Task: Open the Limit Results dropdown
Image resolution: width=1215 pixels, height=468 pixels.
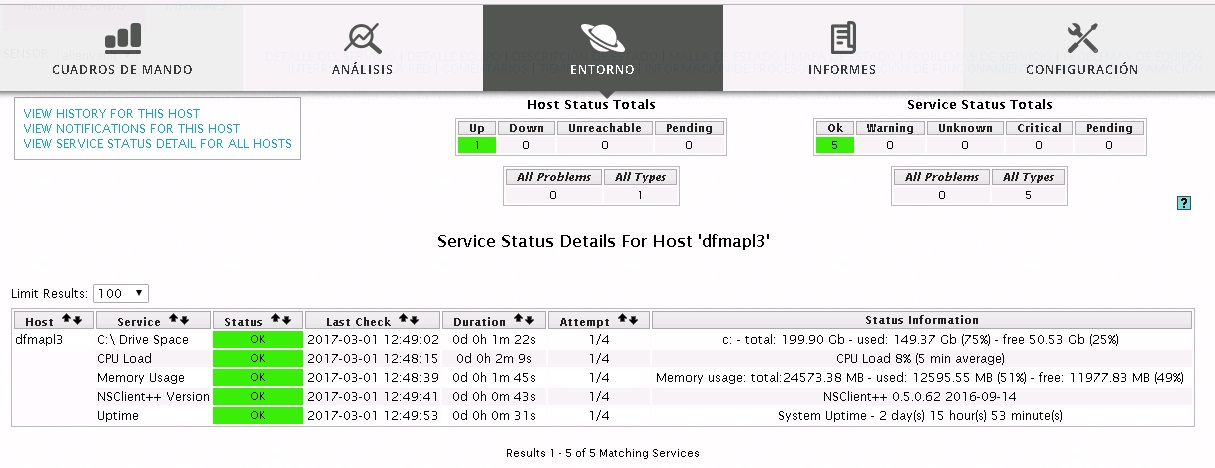Action: pos(120,293)
